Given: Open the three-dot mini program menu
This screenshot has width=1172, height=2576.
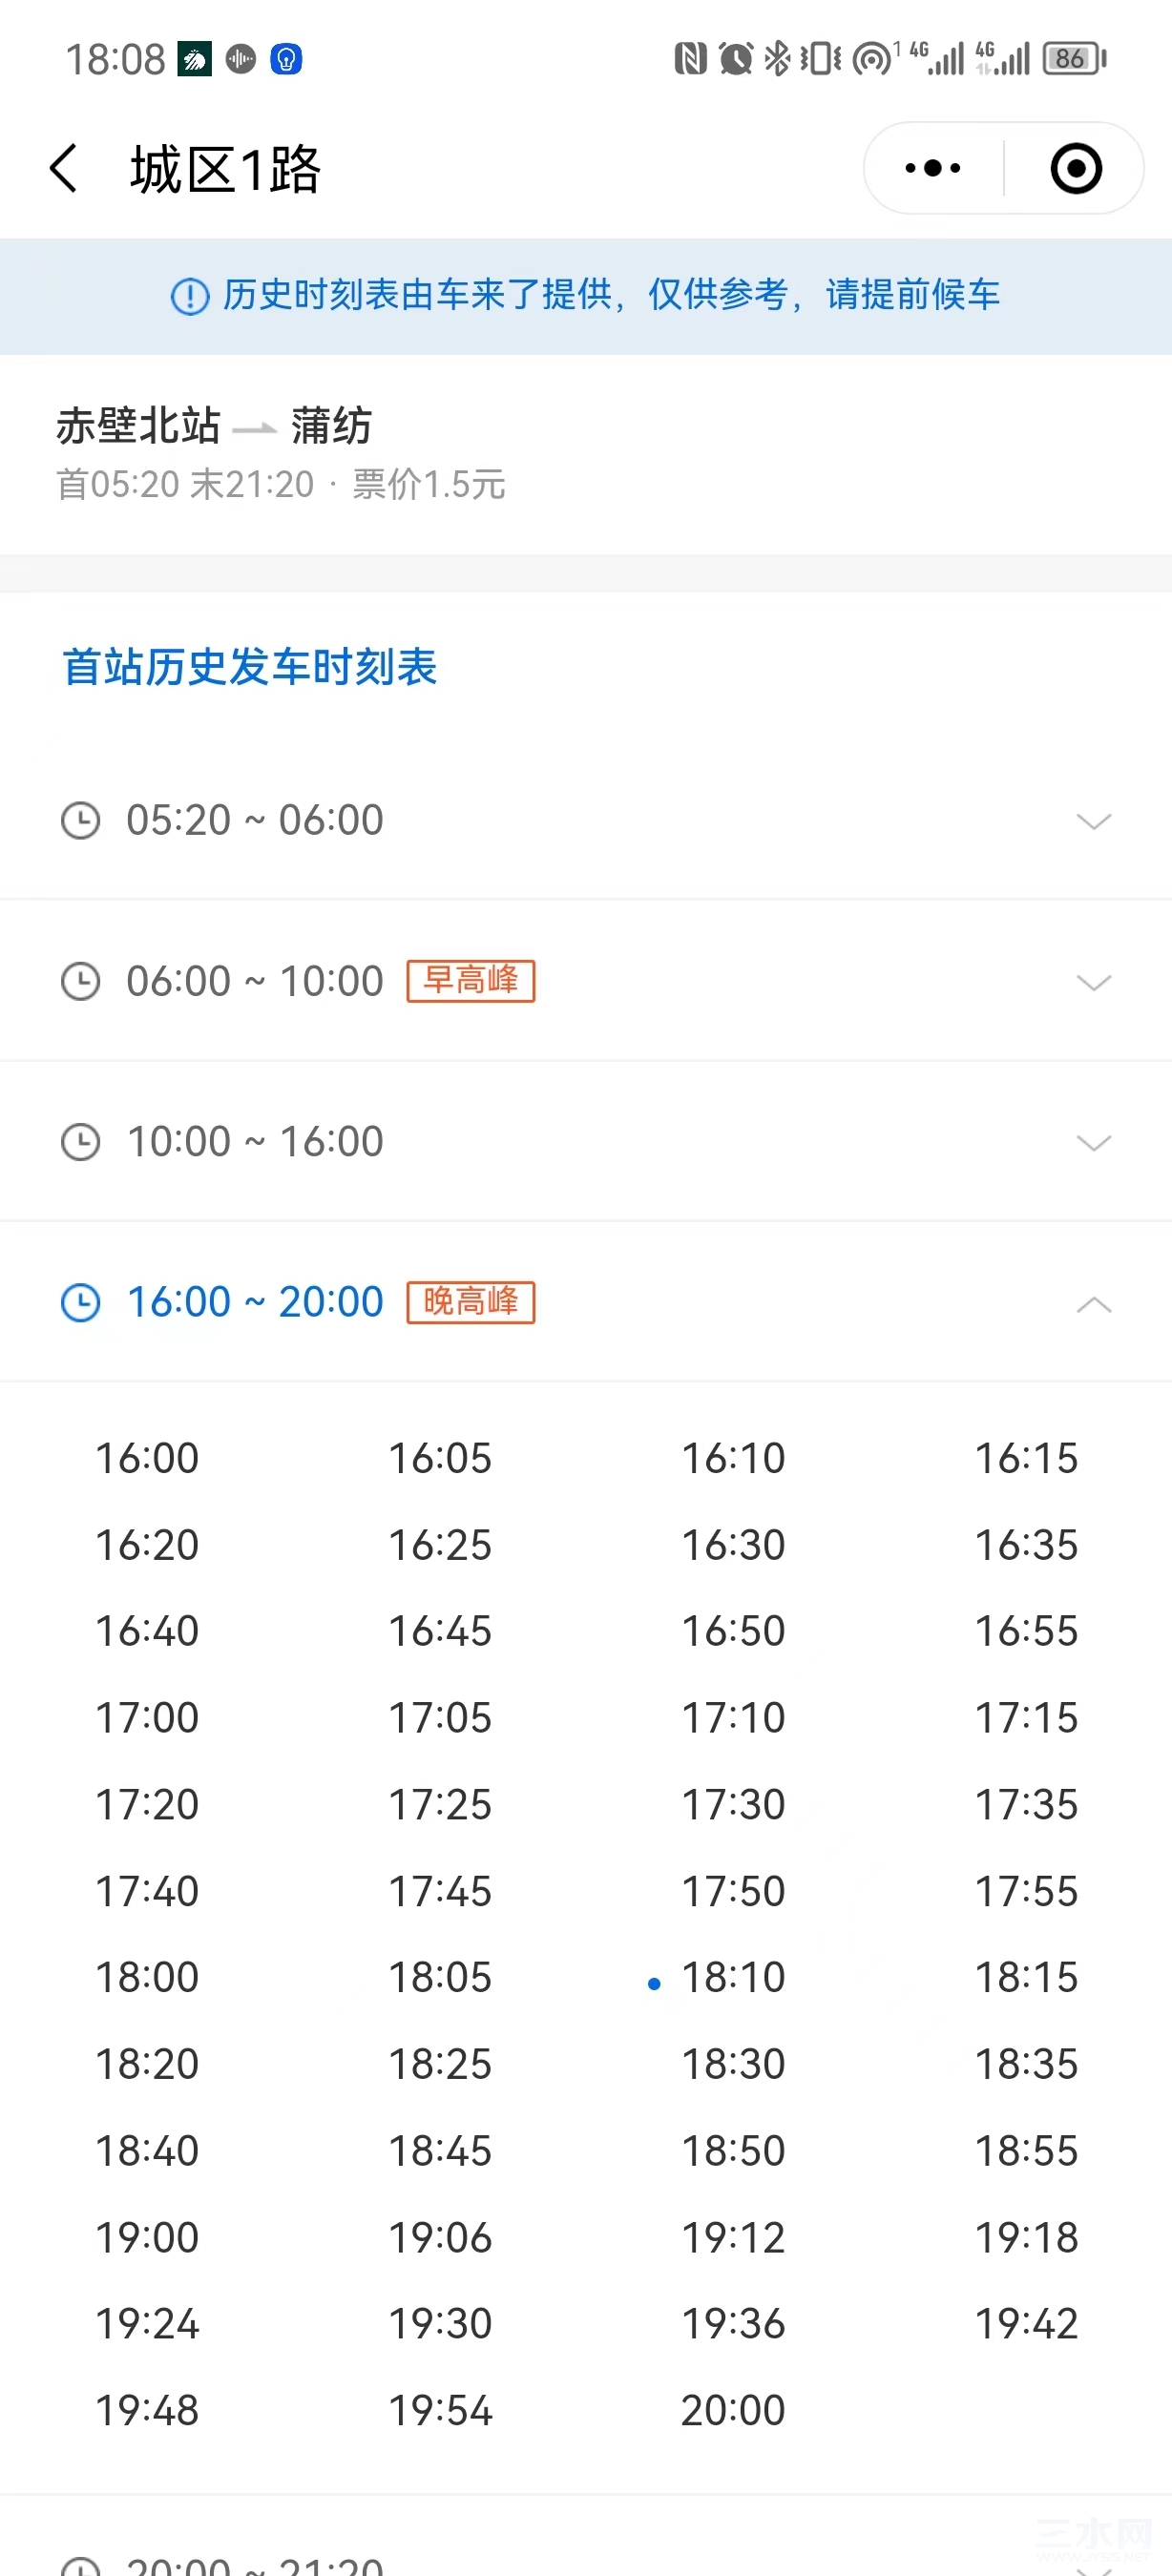Looking at the screenshot, I should click(x=932, y=168).
